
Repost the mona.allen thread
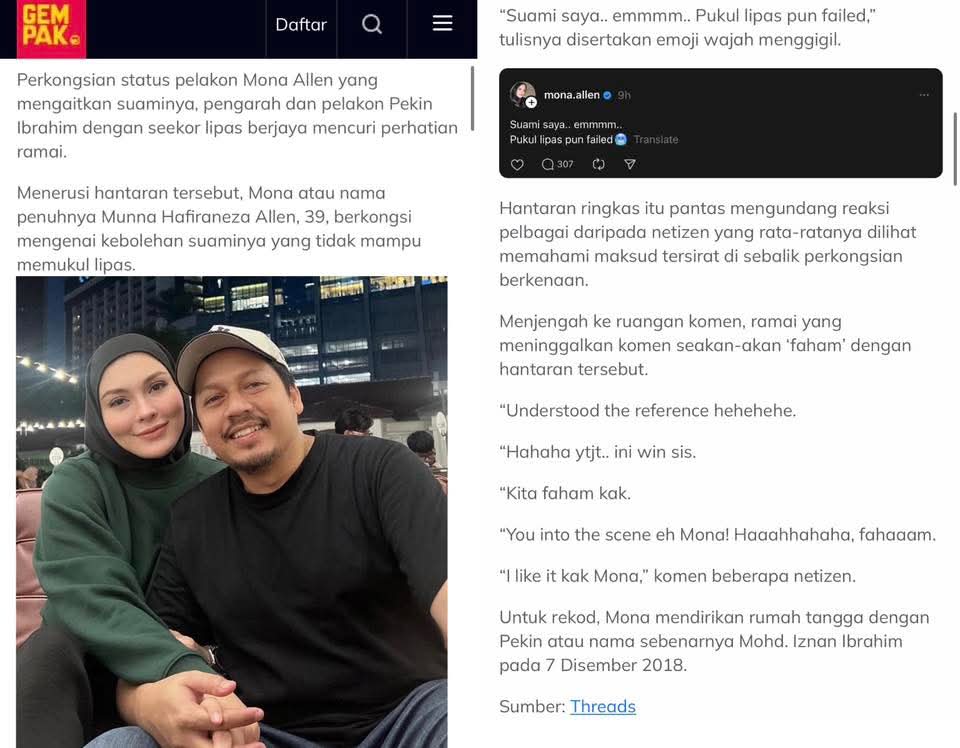(599, 164)
